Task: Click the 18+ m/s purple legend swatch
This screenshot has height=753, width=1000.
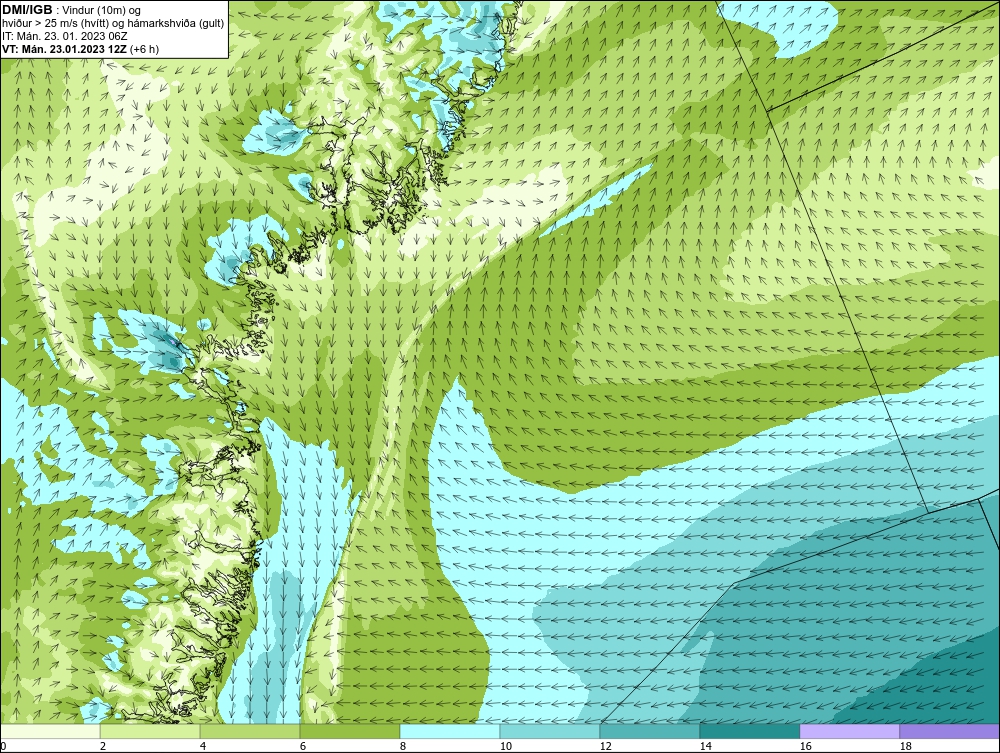Action: [950, 731]
